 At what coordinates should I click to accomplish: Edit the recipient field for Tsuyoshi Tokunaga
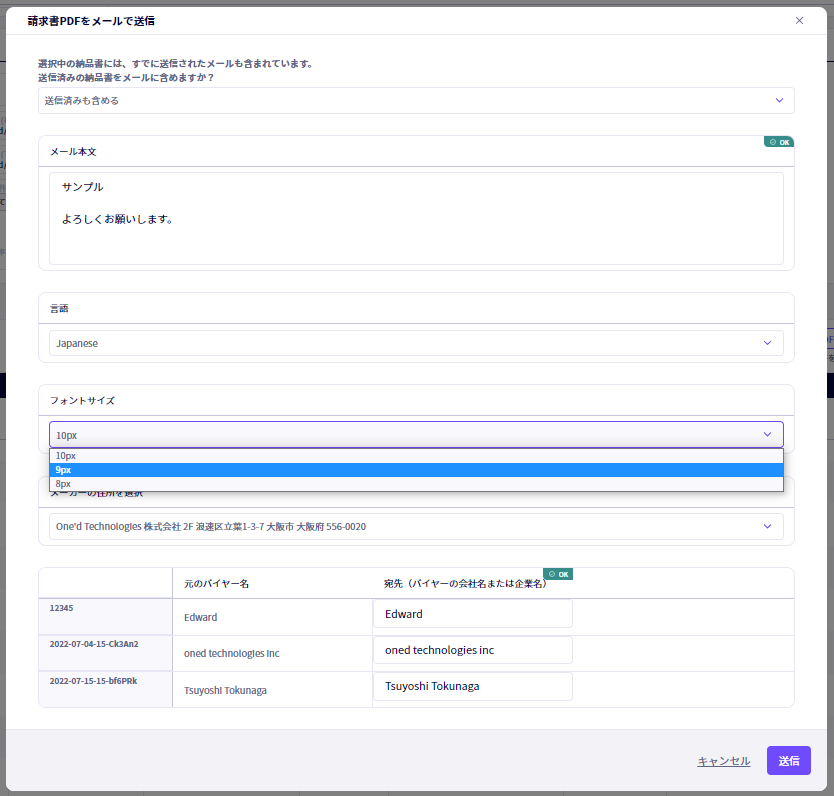click(473, 686)
